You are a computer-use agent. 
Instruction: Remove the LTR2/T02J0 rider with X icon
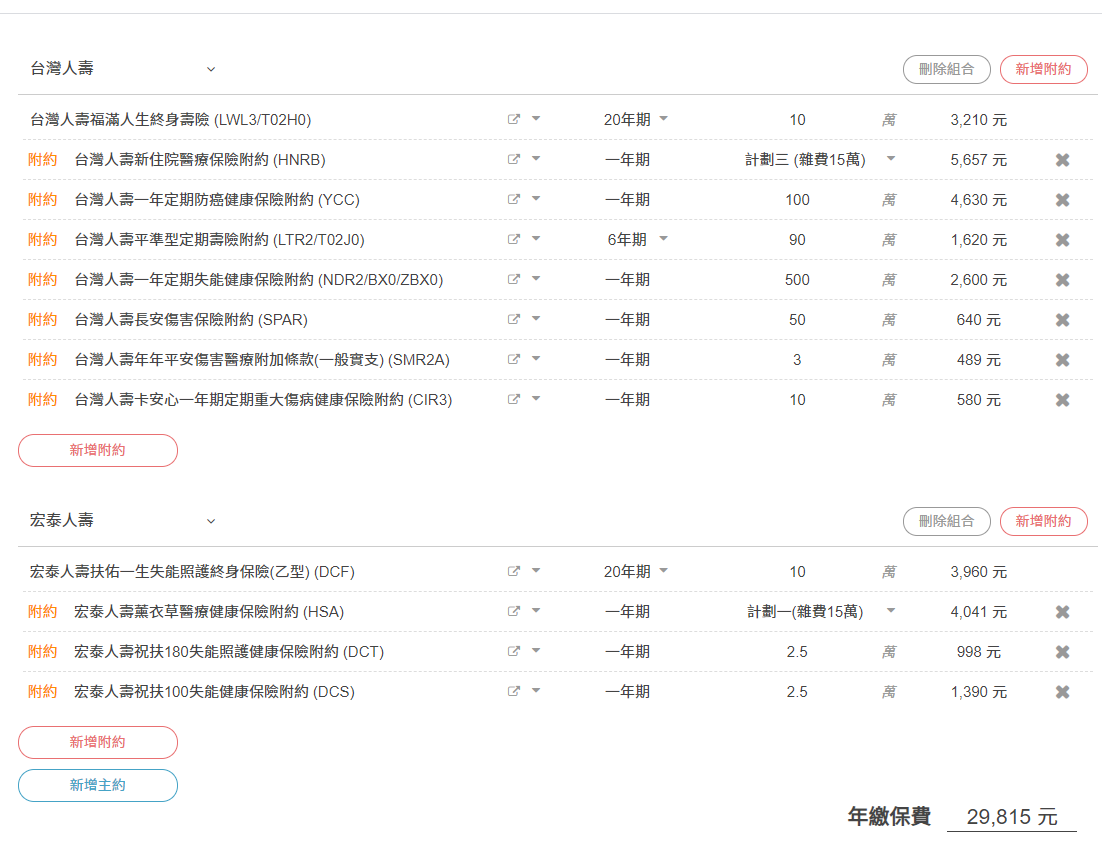tap(1063, 240)
